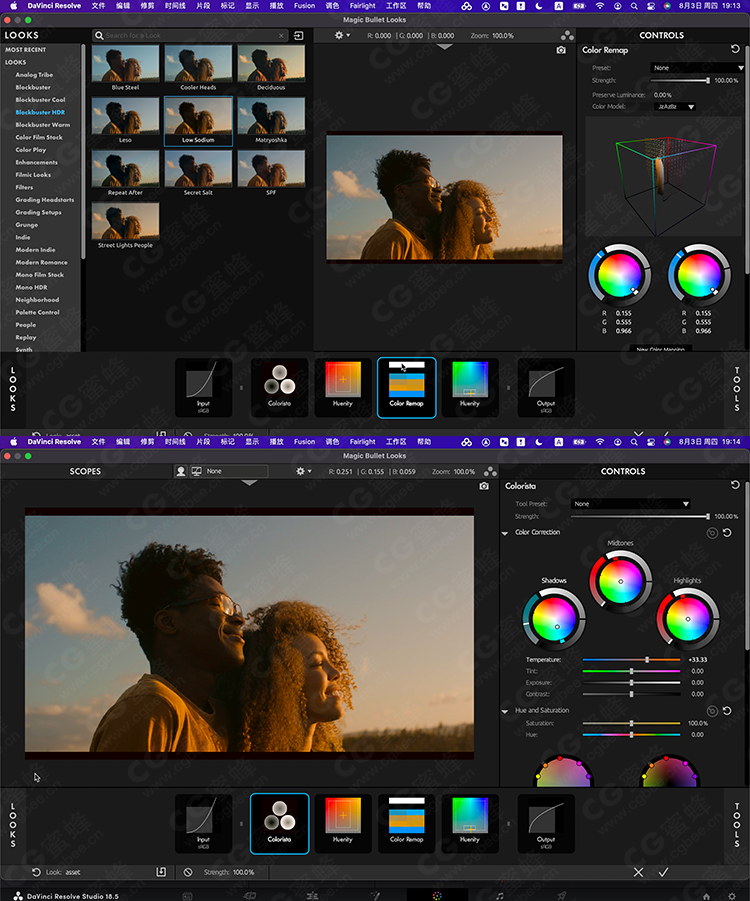Open the Enhancements looks category
Viewport: 750px width, 901px height.
click(x=37, y=162)
